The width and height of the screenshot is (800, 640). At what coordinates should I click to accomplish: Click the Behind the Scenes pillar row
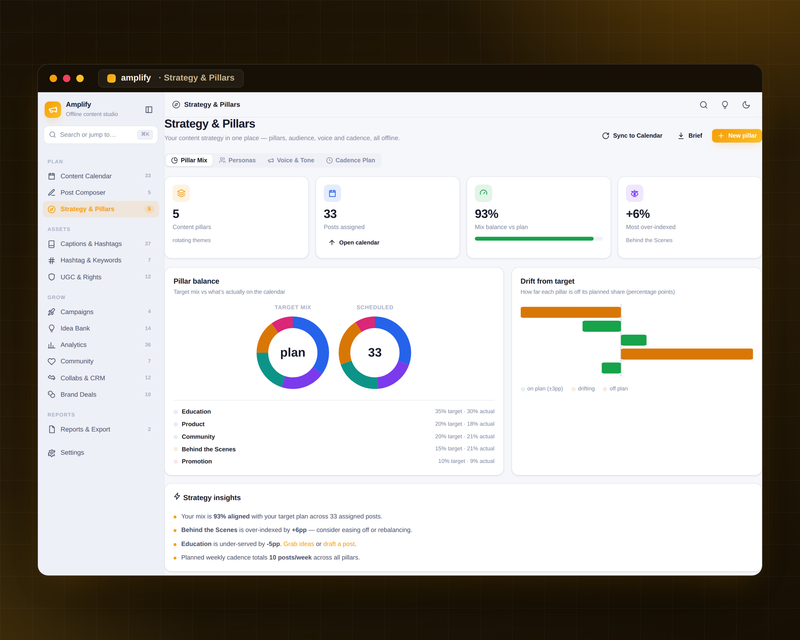(334, 449)
